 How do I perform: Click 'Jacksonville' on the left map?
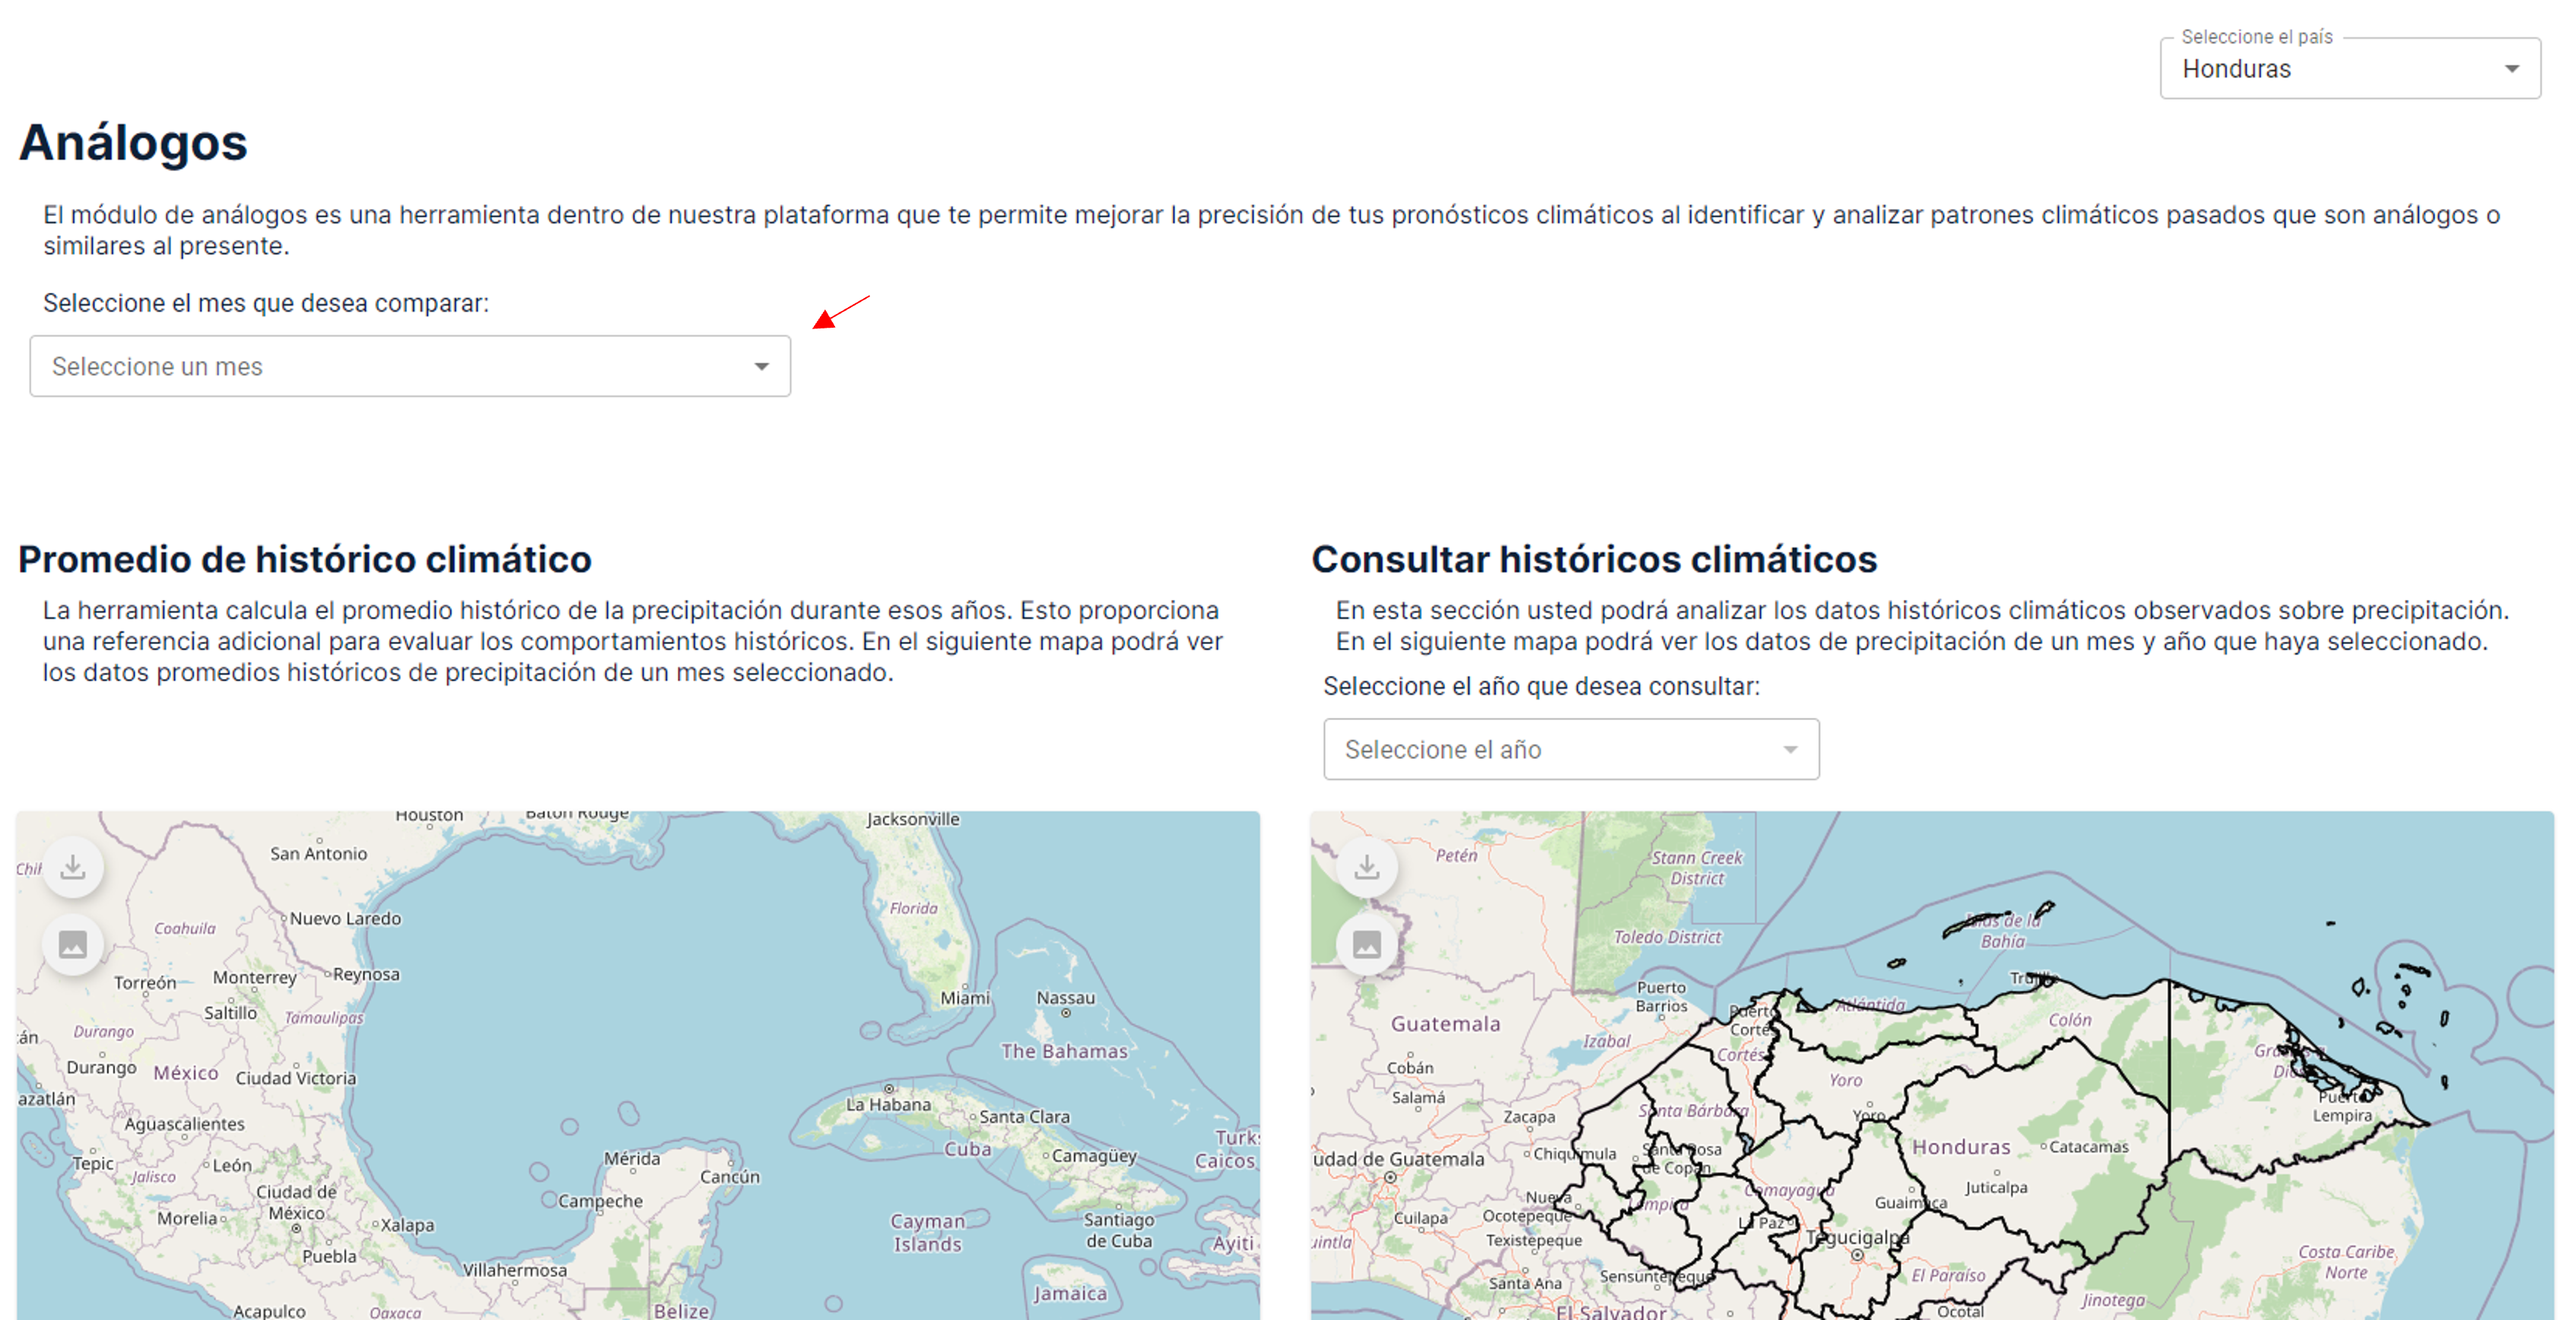(x=913, y=819)
